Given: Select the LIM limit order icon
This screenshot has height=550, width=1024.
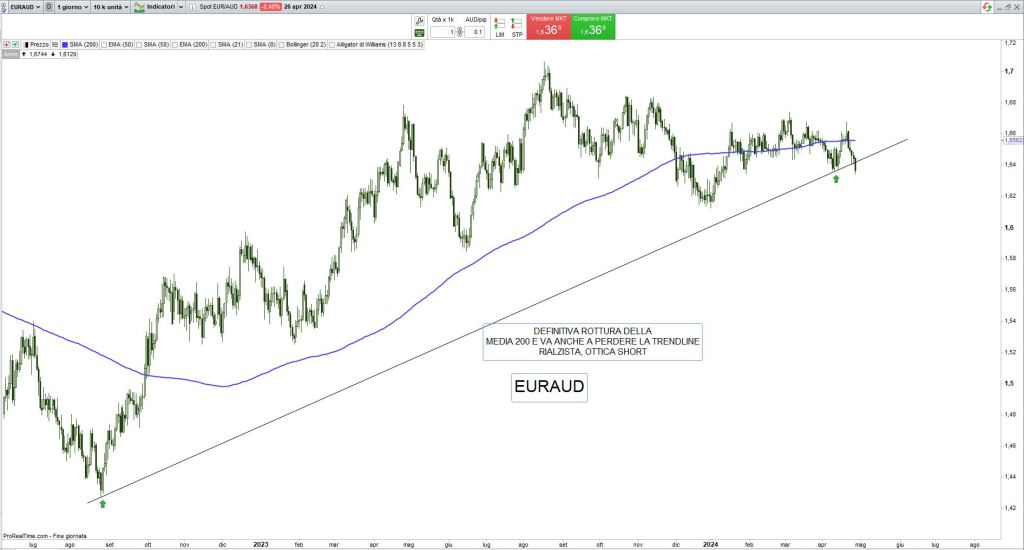Looking at the screenshot, I should click(x=500, y=26).
